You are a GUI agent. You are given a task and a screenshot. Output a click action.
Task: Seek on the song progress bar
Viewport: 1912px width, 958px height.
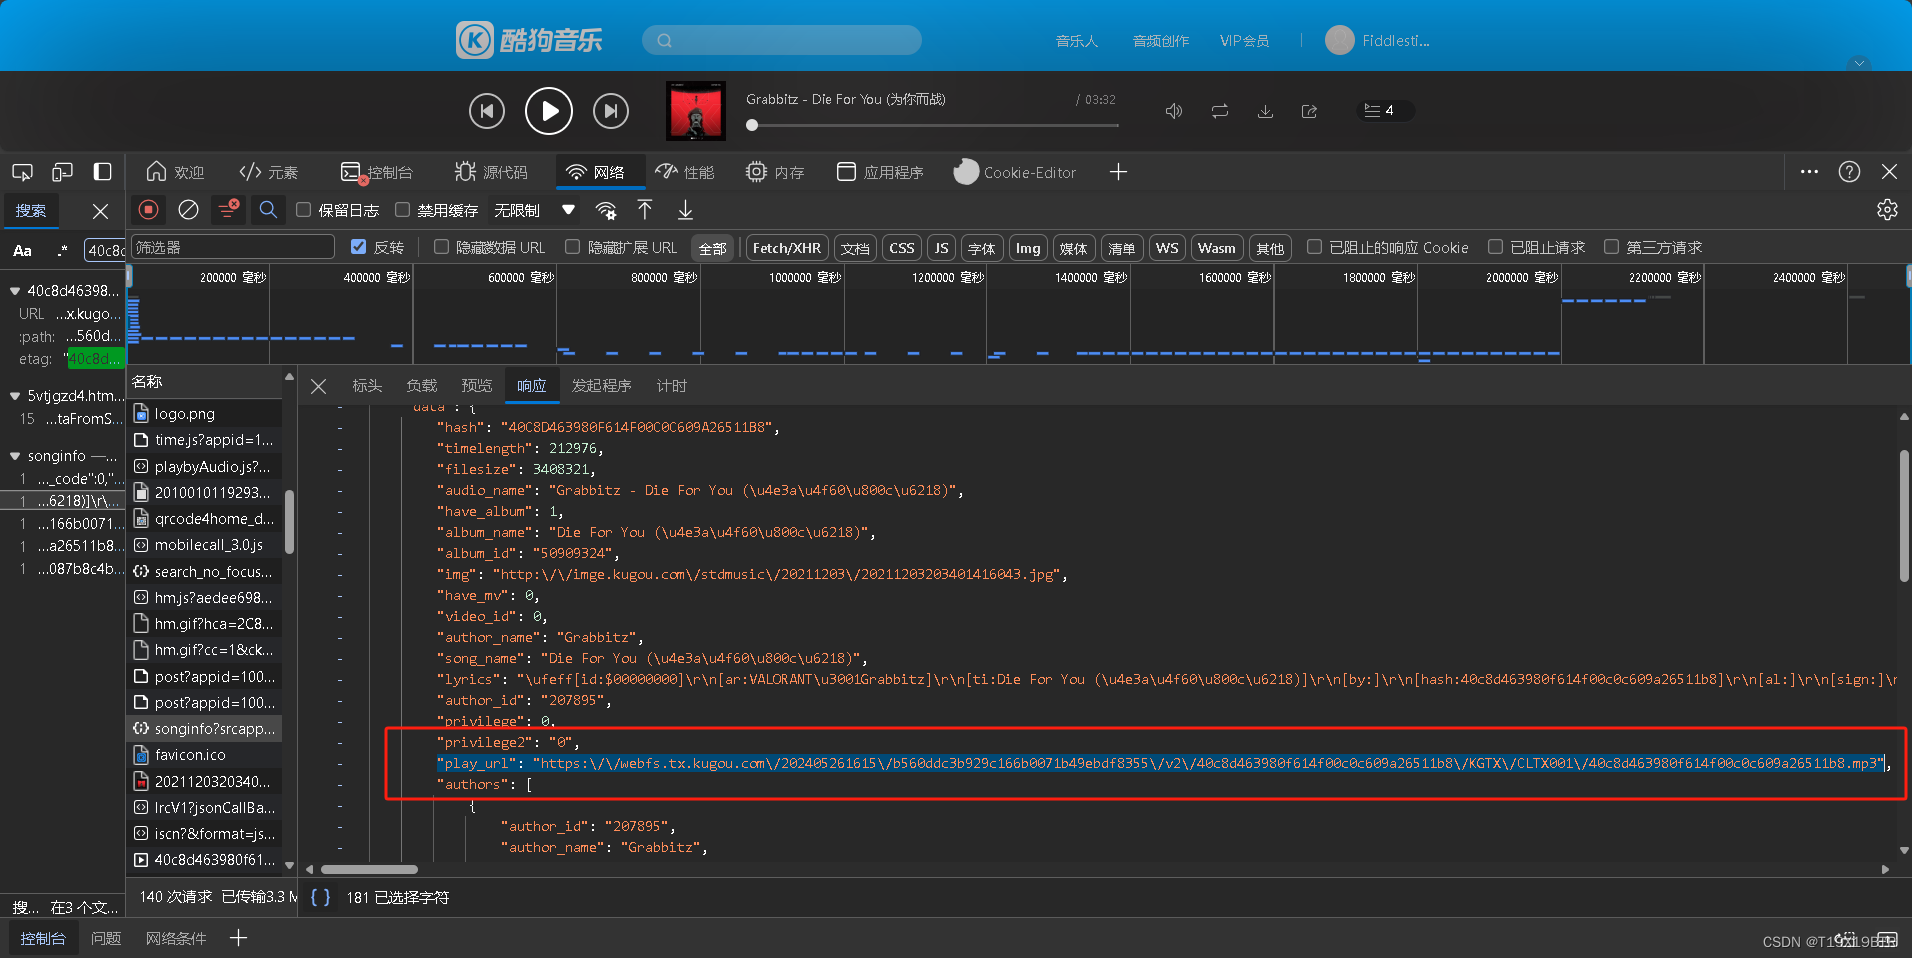pyautogui.click(x=933, y=126)
